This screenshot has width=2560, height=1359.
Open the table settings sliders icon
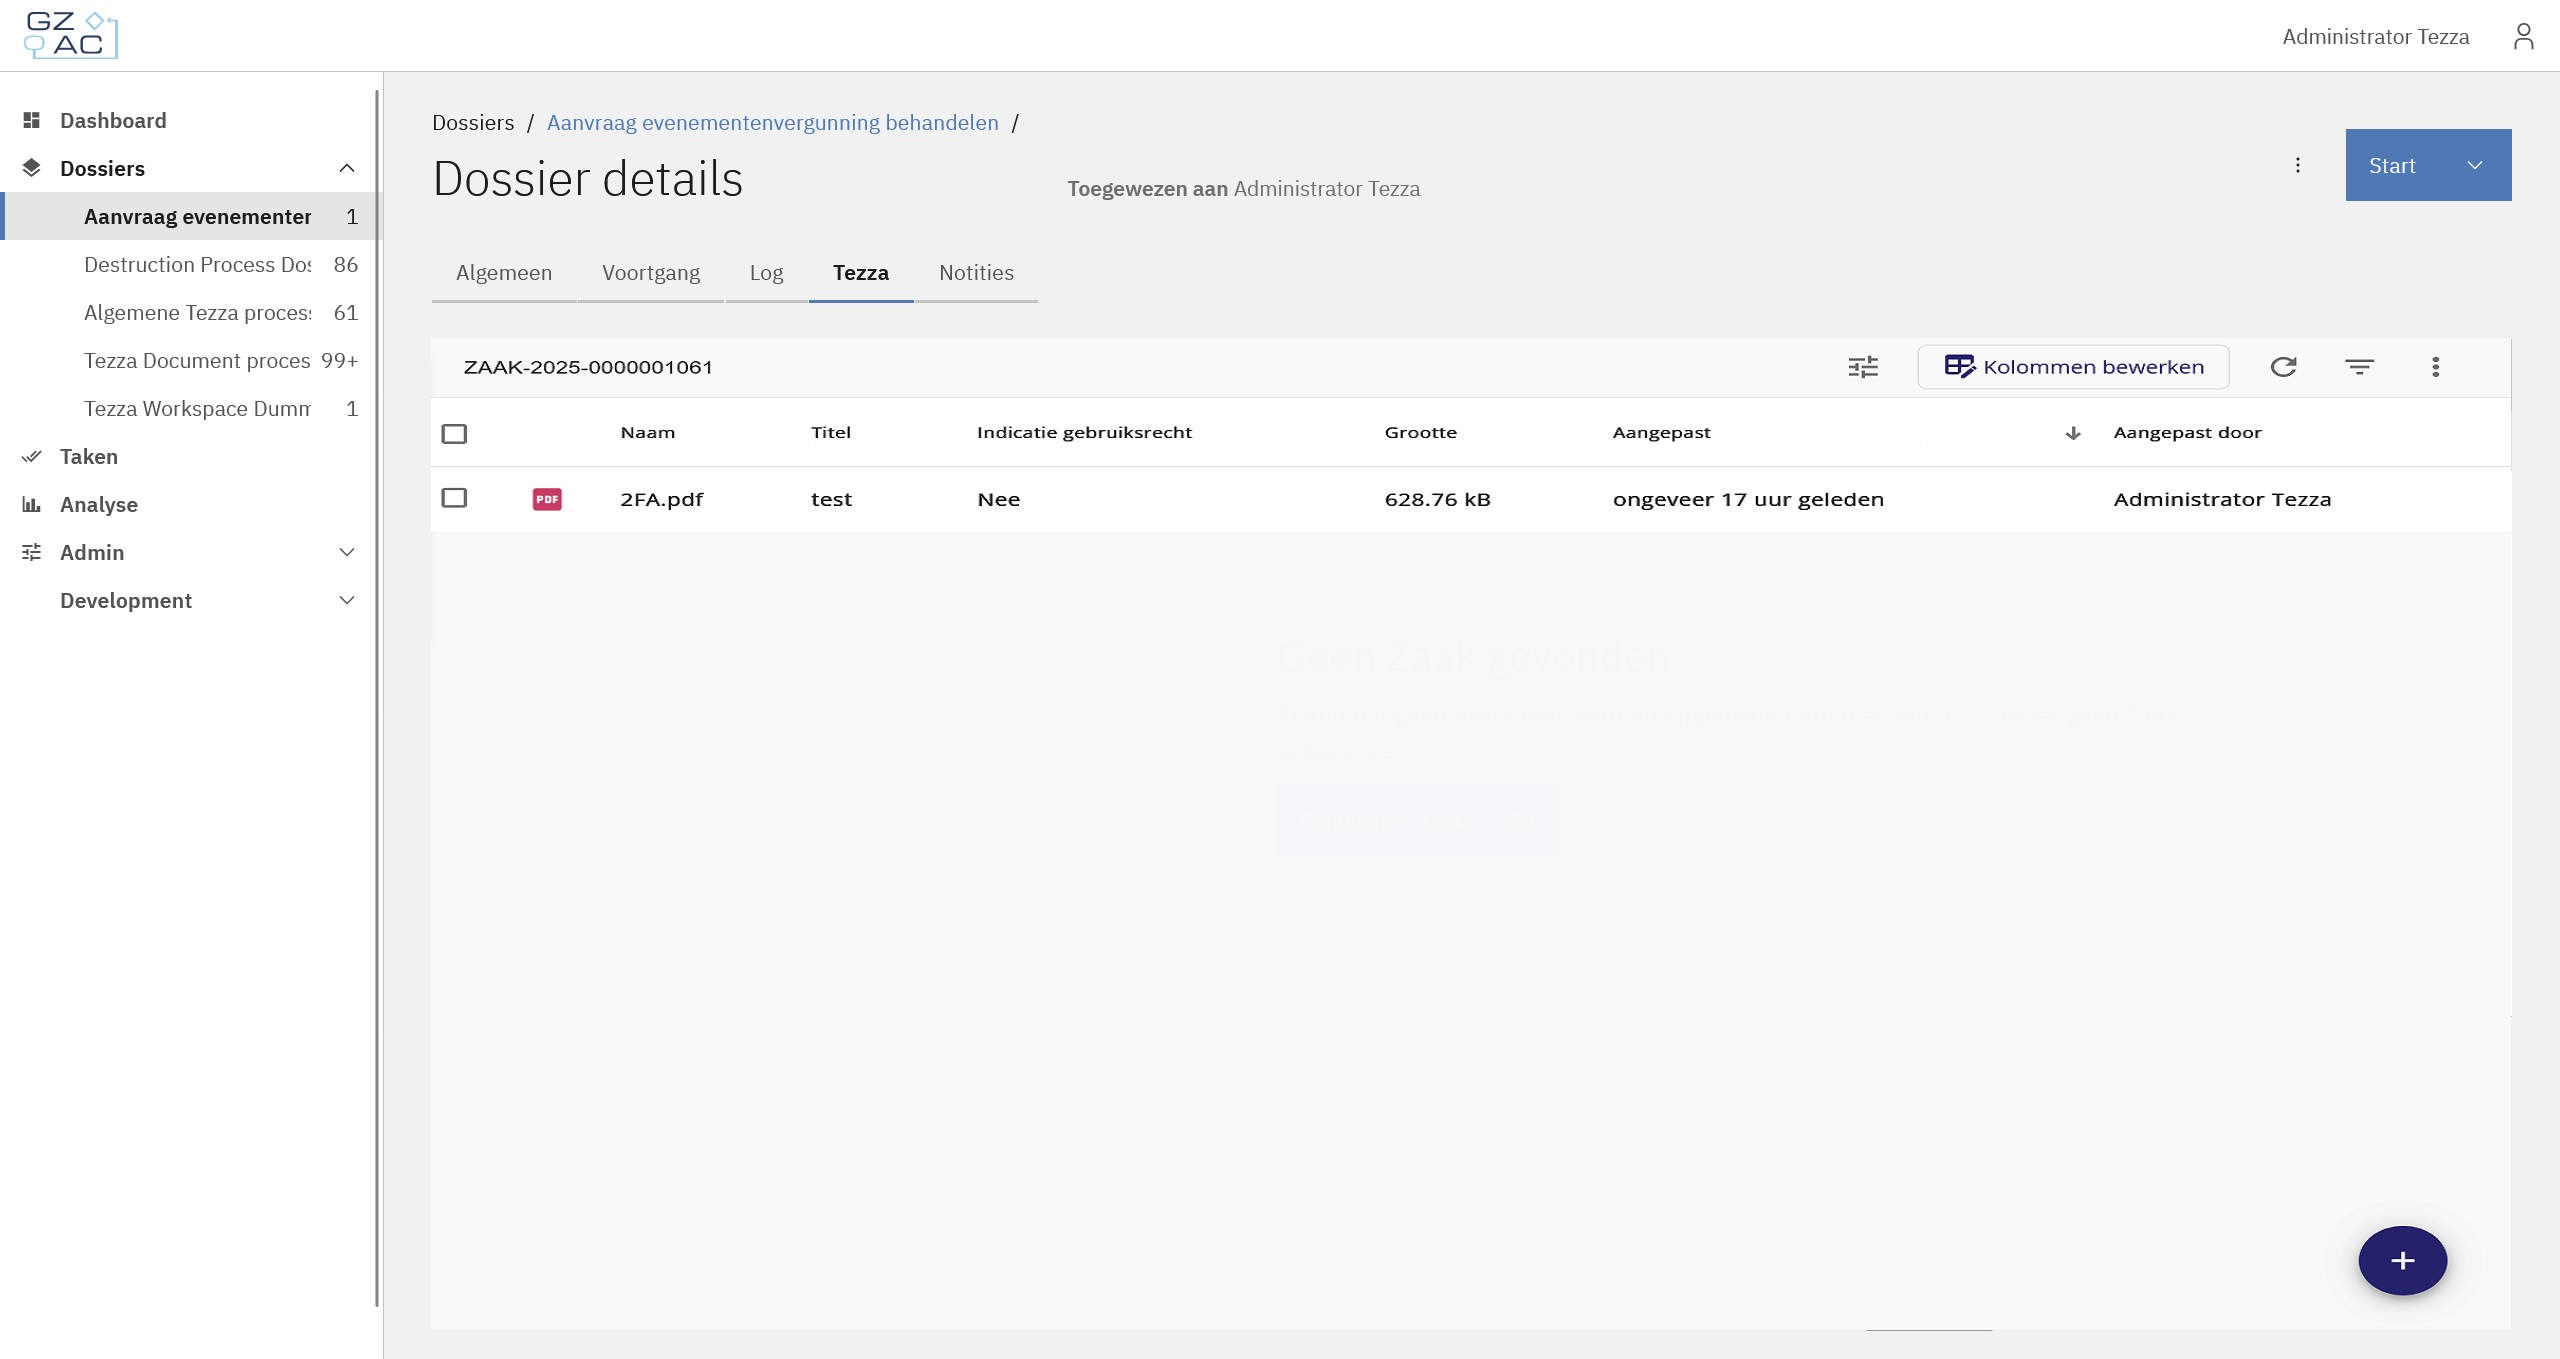[x=1862, y=367]
